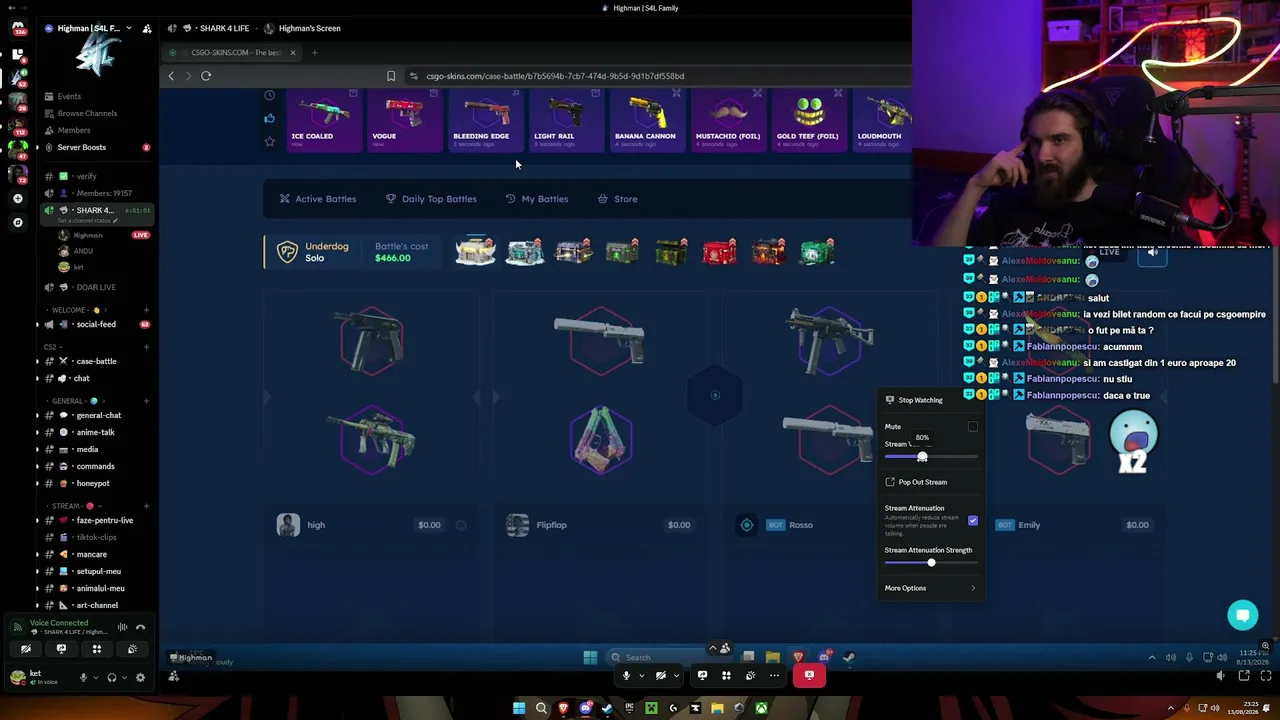Click the invite people icon beside server name
This screenshot has width=1280, height=720.
click(x=147, y=28)
